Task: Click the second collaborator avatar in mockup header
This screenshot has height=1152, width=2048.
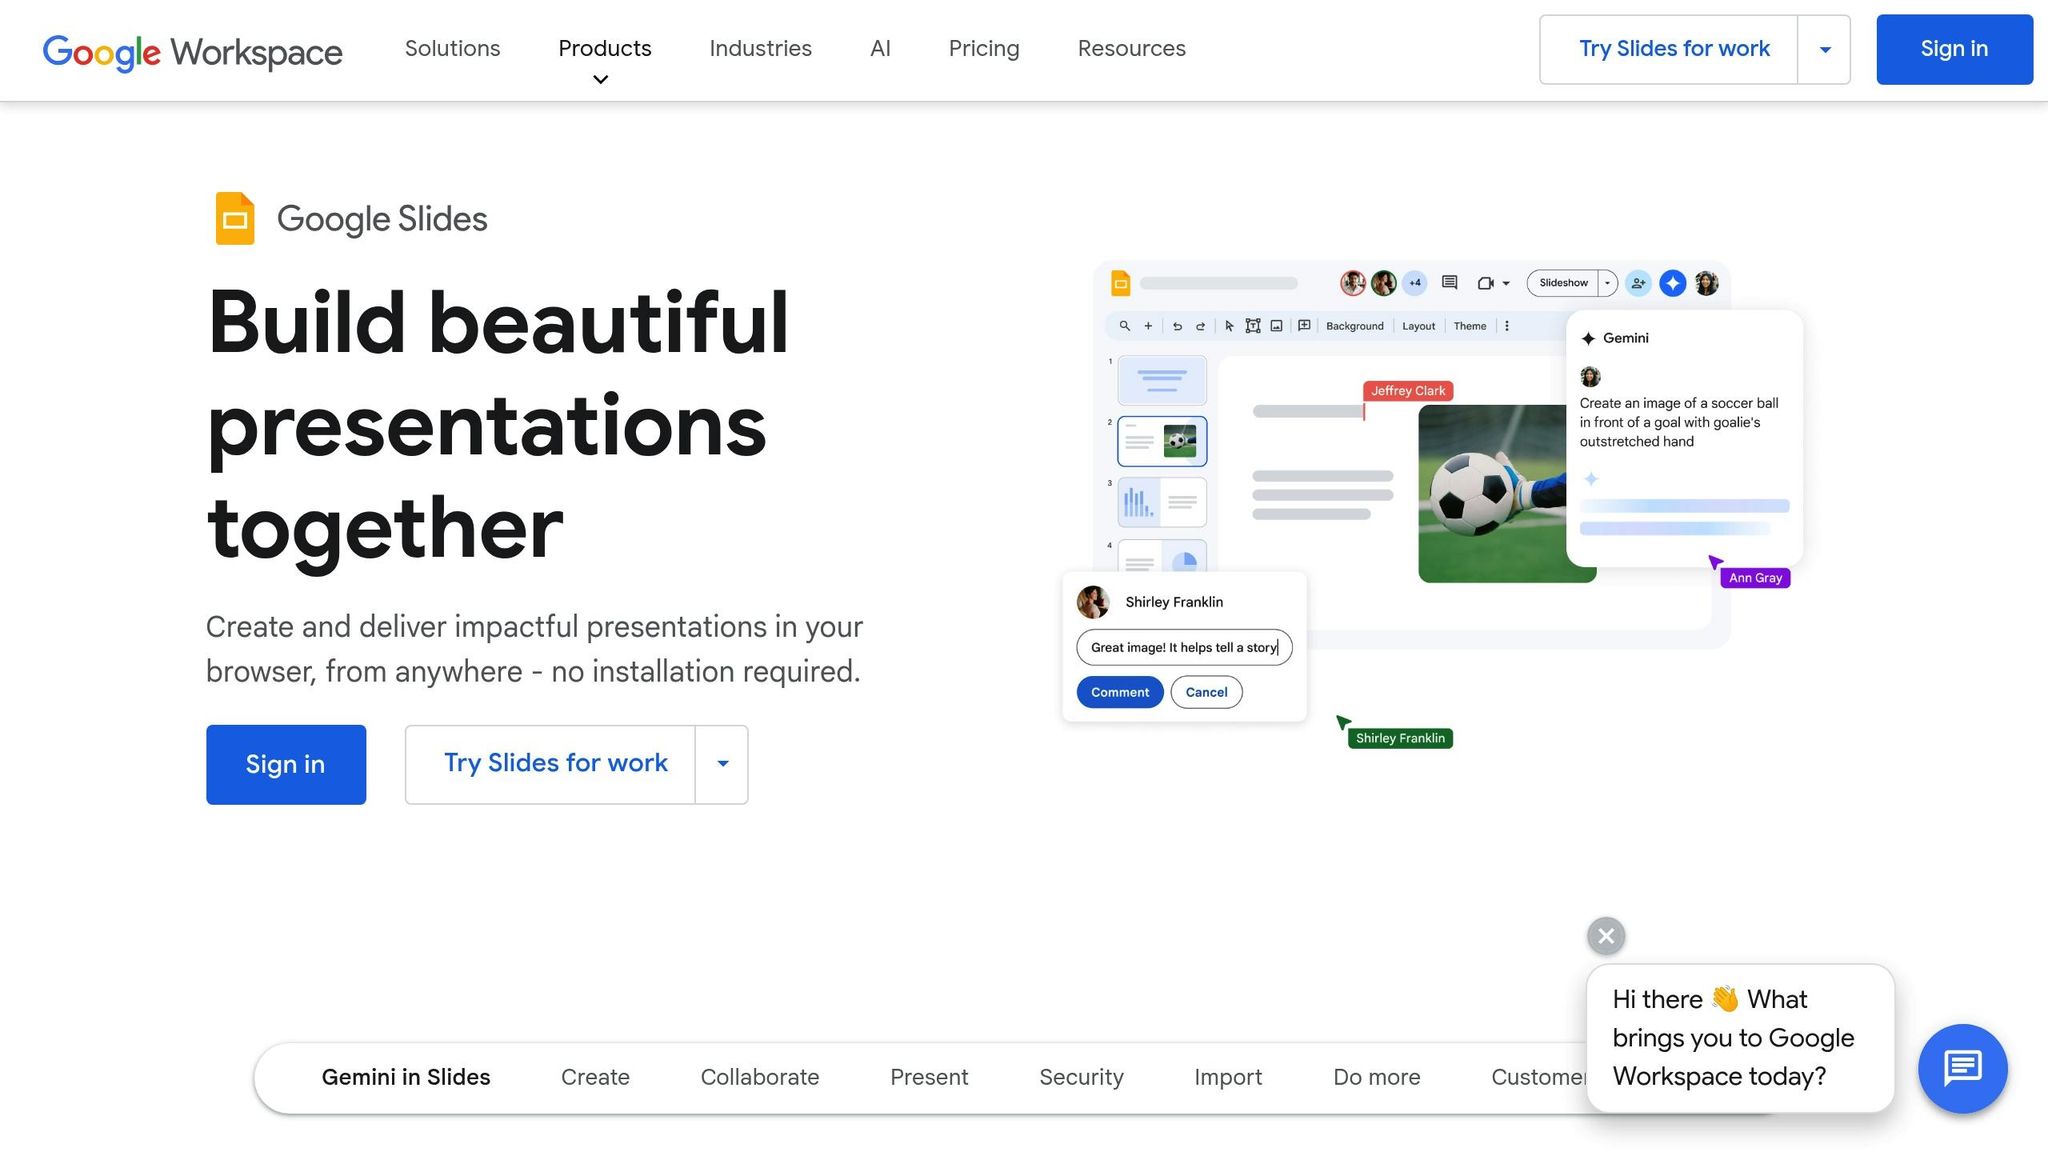Action: (1384, 283)
